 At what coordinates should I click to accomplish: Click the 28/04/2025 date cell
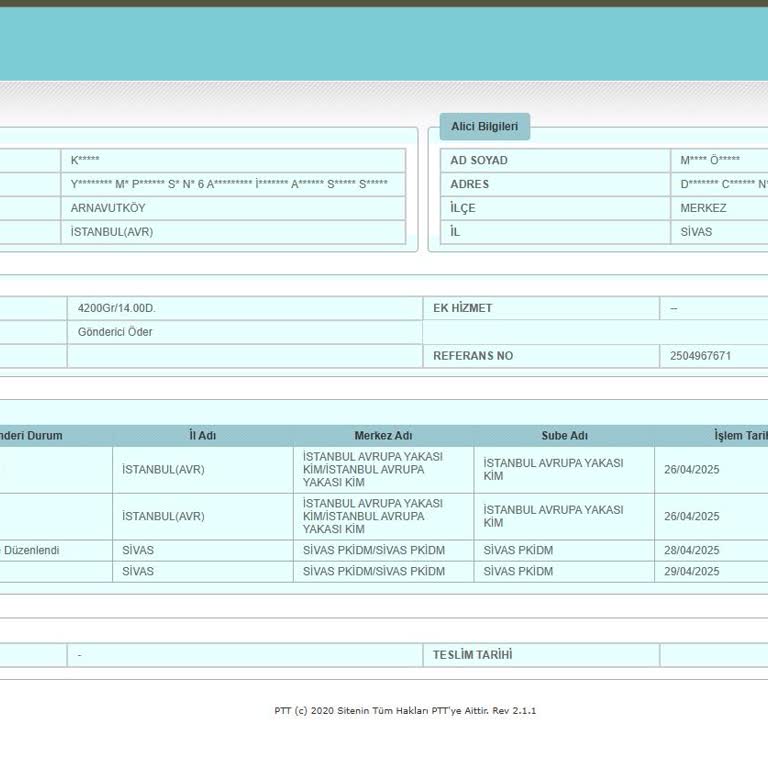coord(693,551)
